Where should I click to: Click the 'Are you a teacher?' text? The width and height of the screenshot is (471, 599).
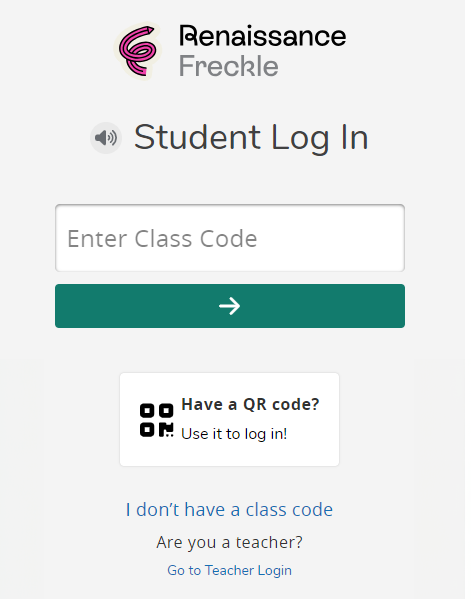coord(229,542)
